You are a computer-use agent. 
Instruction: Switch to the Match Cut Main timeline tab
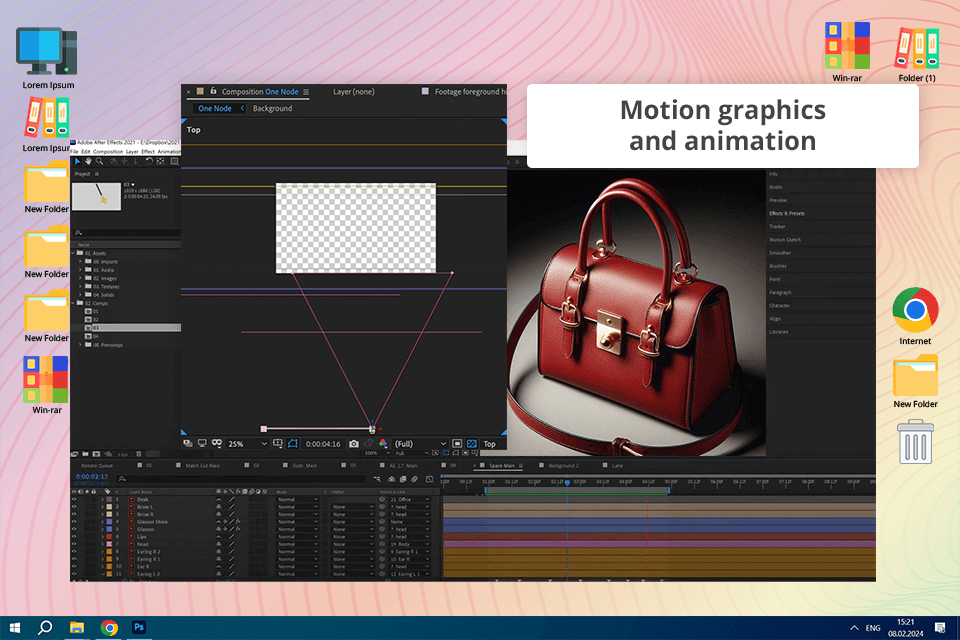coord(202,465)
